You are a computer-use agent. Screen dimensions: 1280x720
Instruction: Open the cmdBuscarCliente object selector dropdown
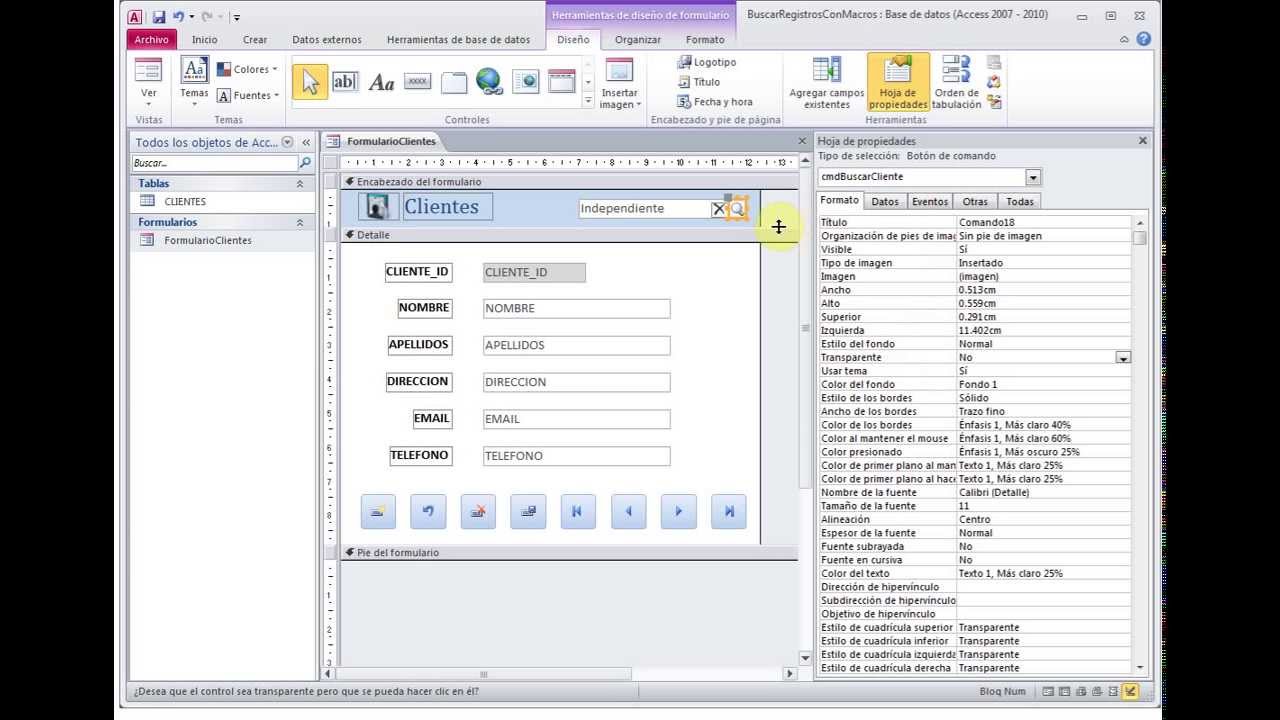pos(1033,177)
